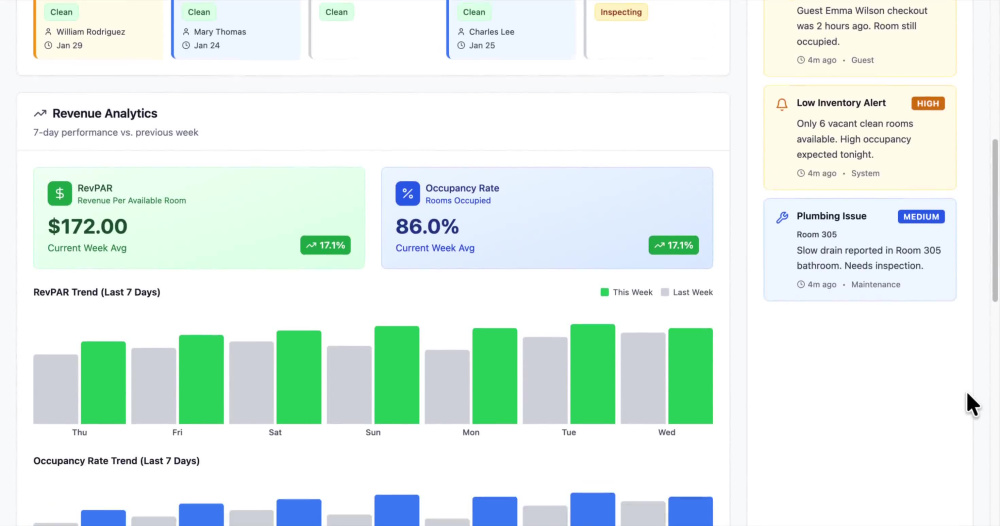Click the $172.00 RevPAR value

click(x=87, y=226)
